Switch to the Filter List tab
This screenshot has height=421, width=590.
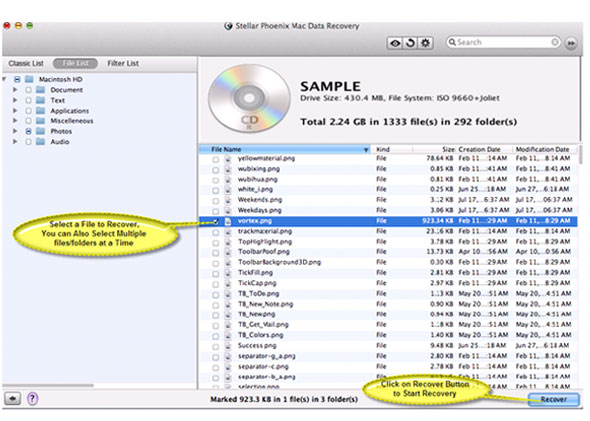123,64
